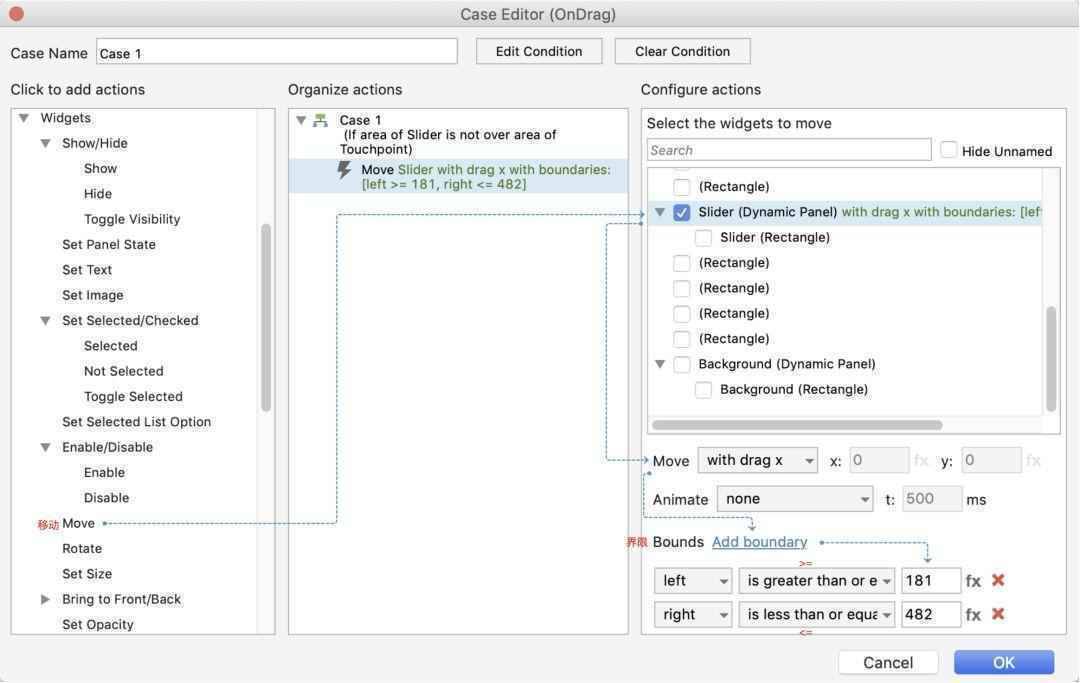1080x683 pixels.
Task: Collapse the Enable/Disable group
Action: pyautogui.click(x=45, y=448)
